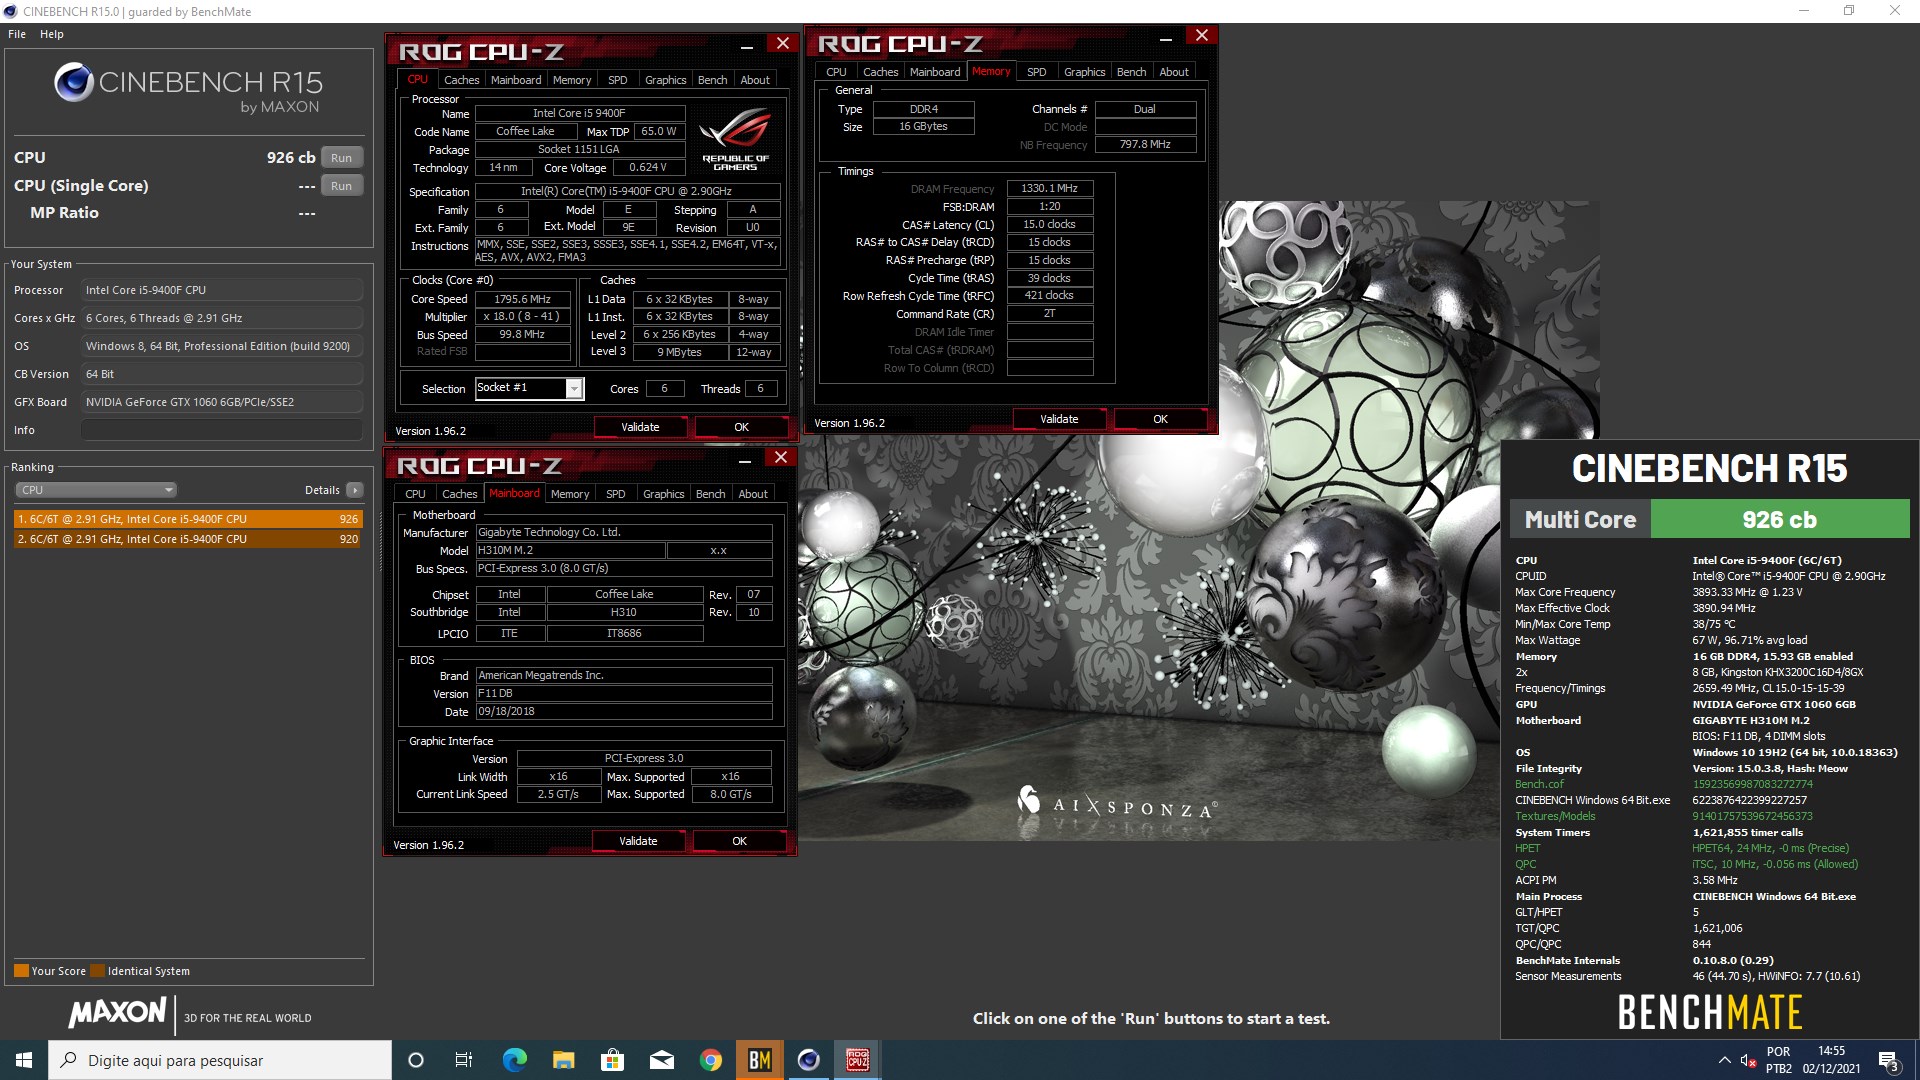Open Cortana from the taskbar

(x=416, y=1060)
